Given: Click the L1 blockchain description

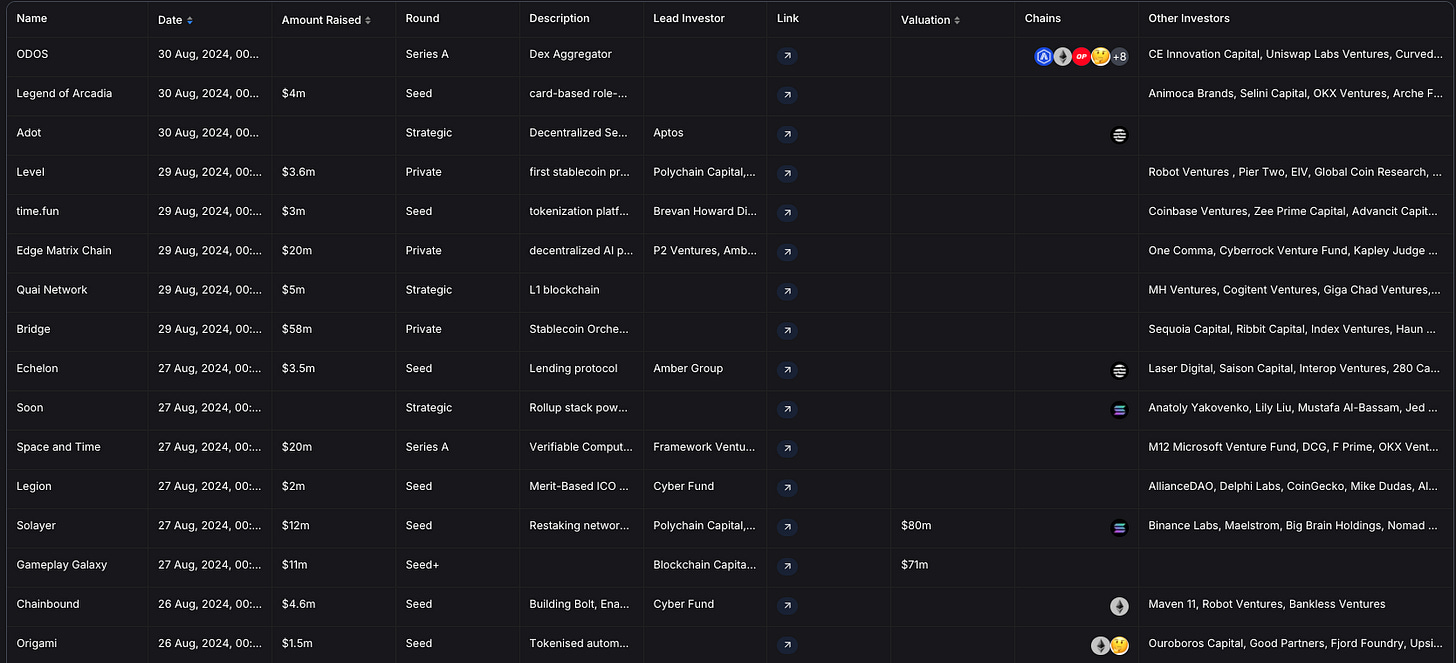Looking at the screenshot, I should pyautogui.click(x=564, y=290).
